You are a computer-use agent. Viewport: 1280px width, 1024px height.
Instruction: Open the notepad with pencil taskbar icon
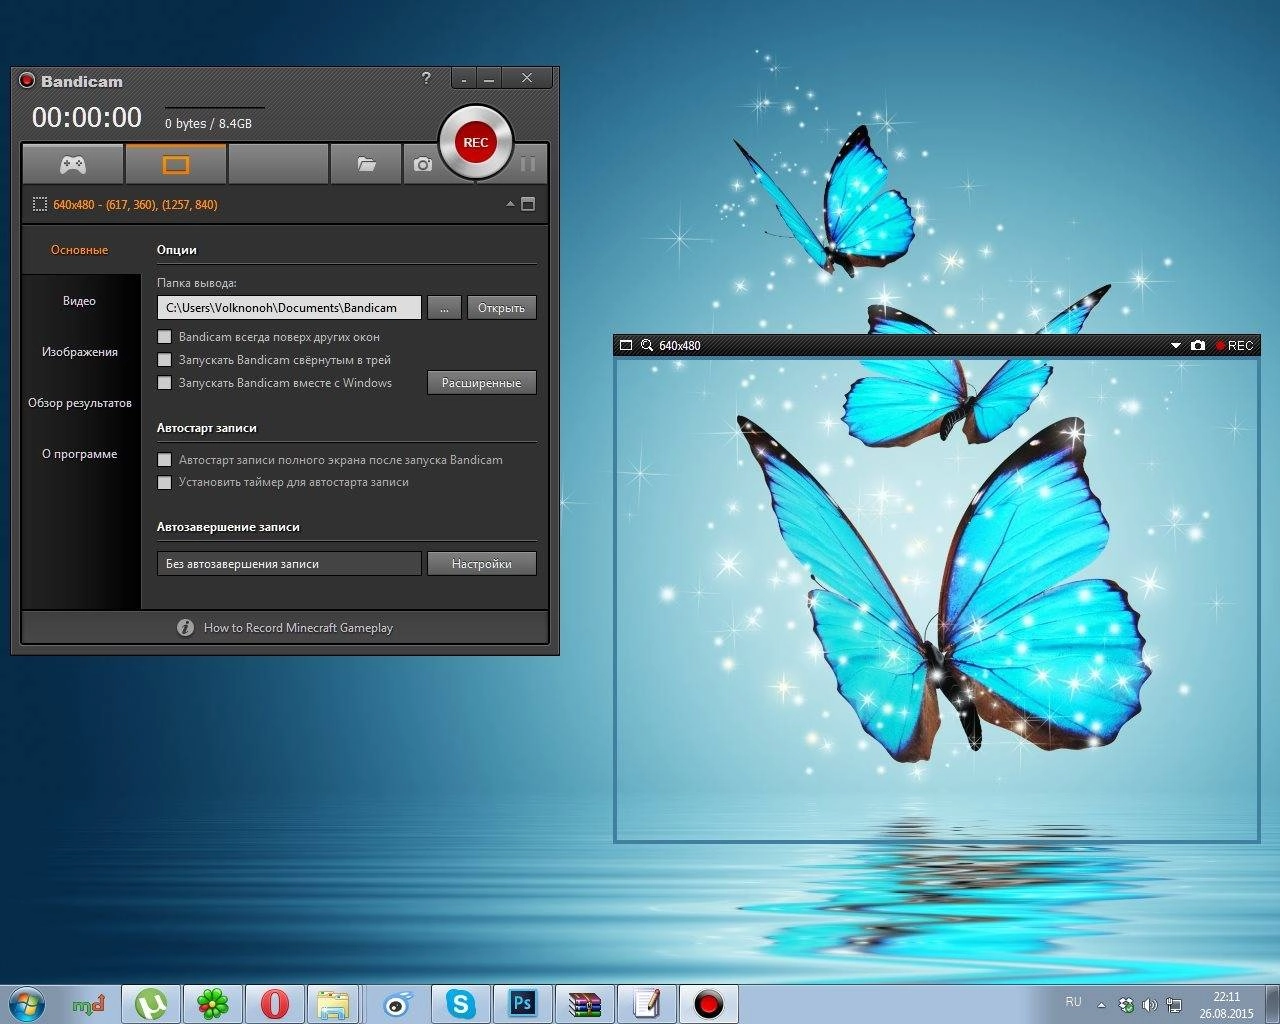pyautogui.click(x=646, y=1004)
